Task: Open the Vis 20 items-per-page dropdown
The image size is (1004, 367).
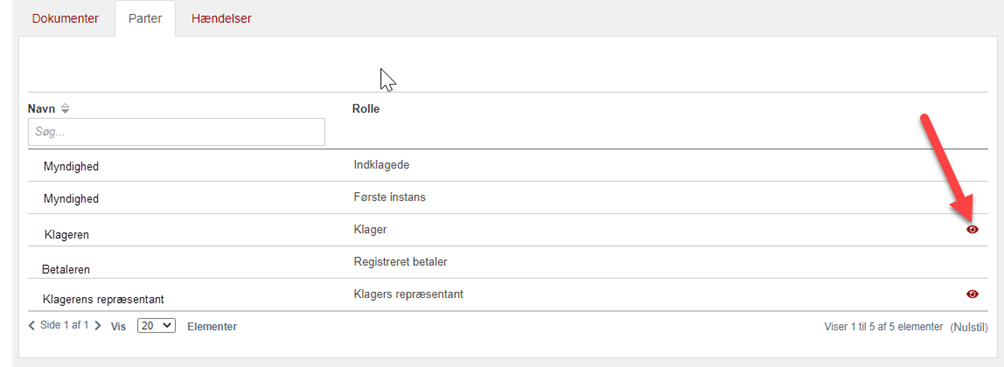Action: pos(156,326)
